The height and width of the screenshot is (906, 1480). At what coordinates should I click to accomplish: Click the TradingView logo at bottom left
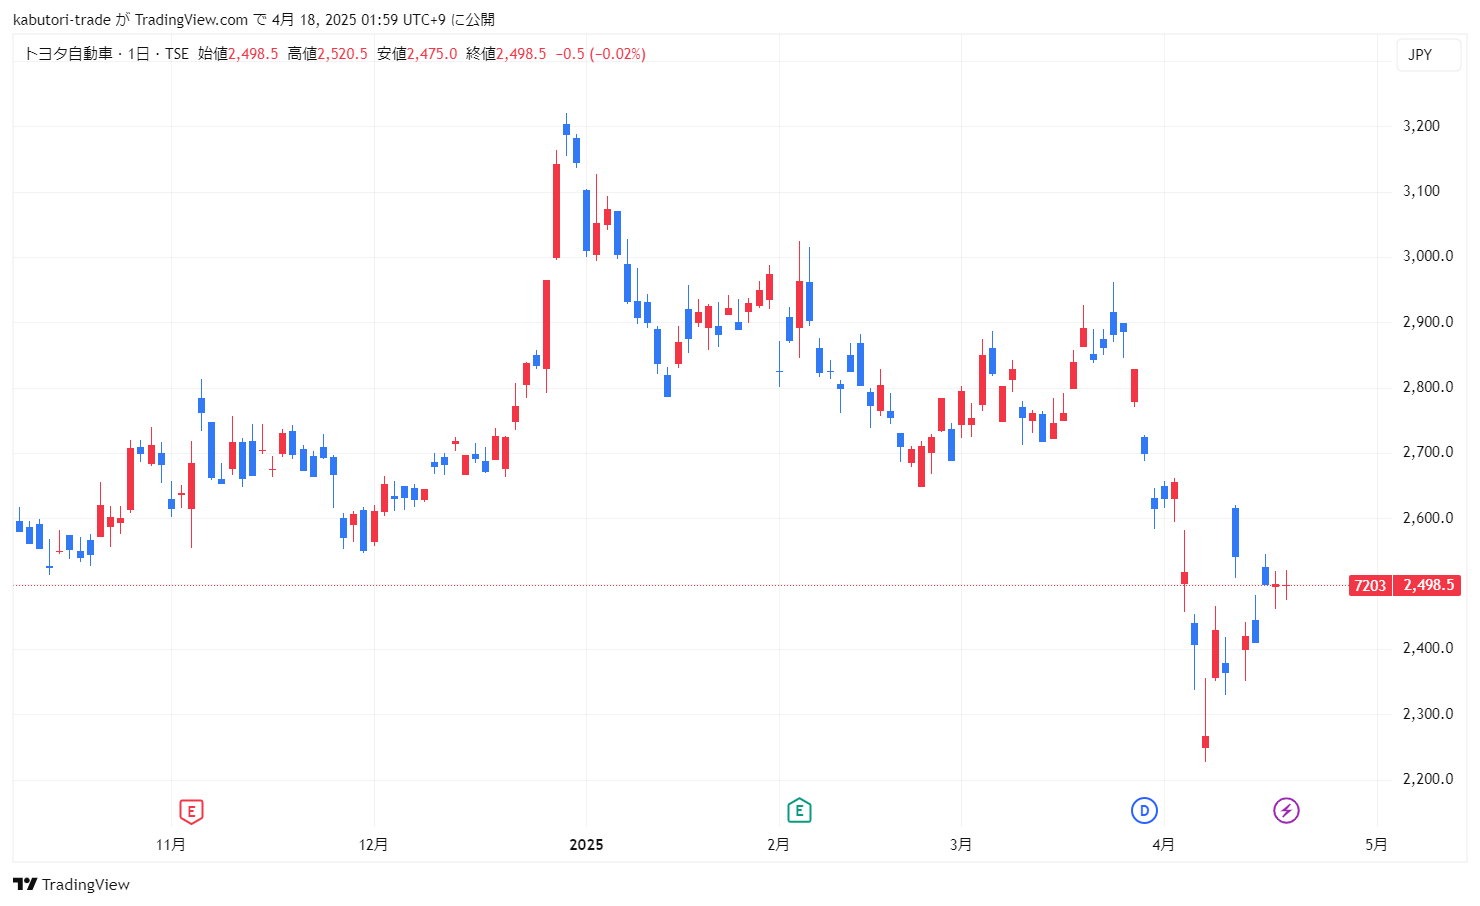tap(71, 884)
